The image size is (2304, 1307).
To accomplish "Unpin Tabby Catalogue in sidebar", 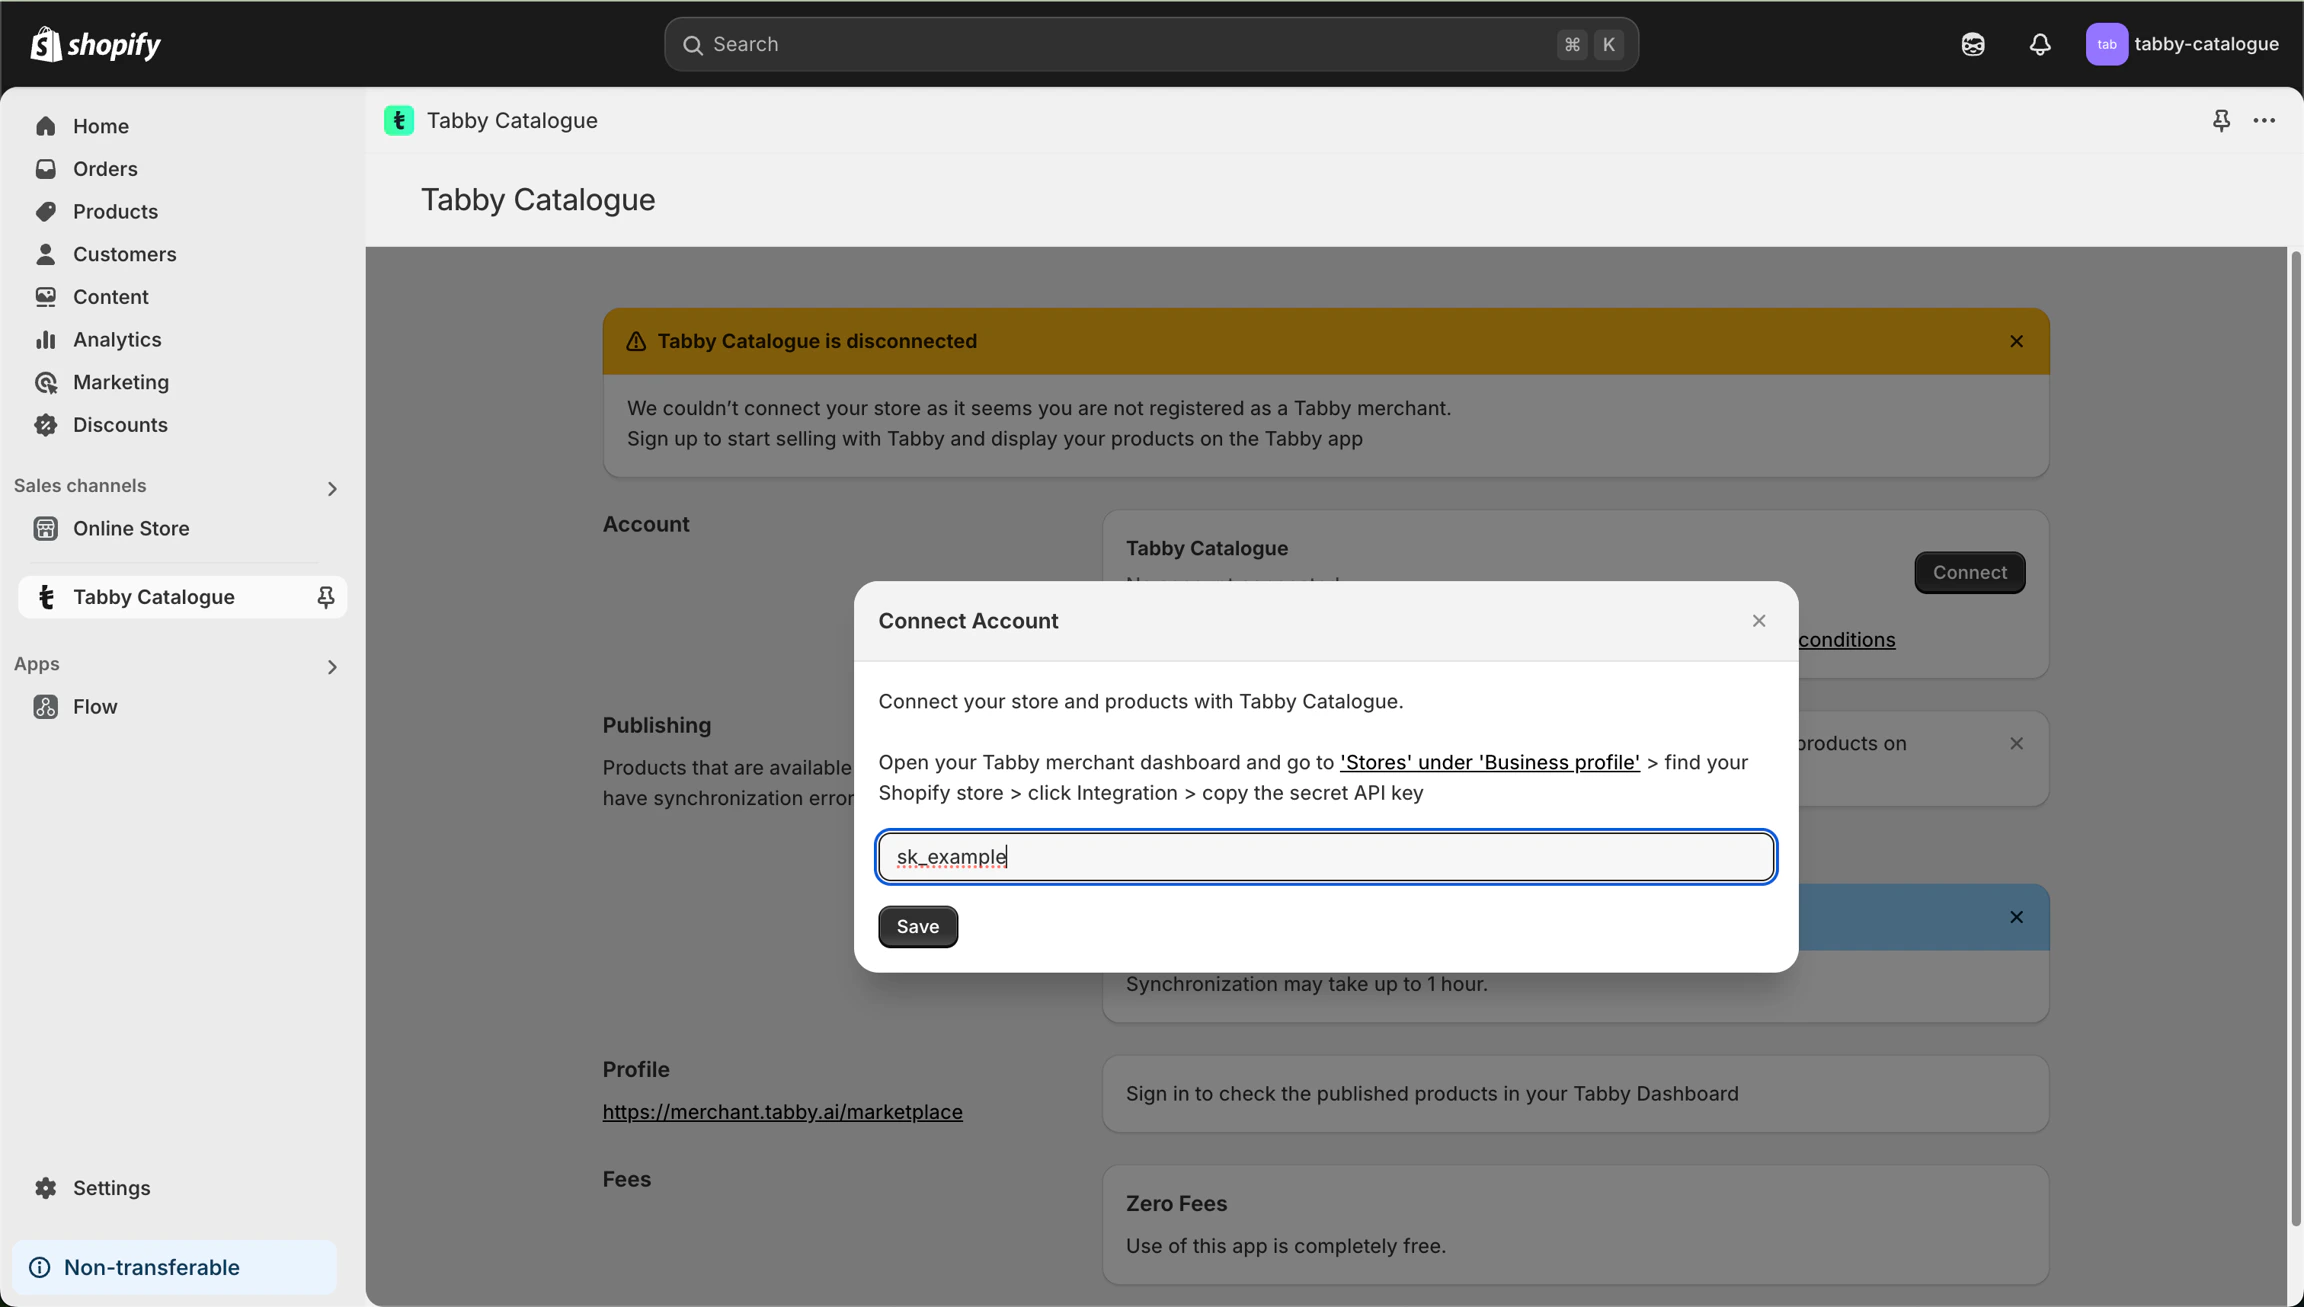I will (x=325, y=597).
